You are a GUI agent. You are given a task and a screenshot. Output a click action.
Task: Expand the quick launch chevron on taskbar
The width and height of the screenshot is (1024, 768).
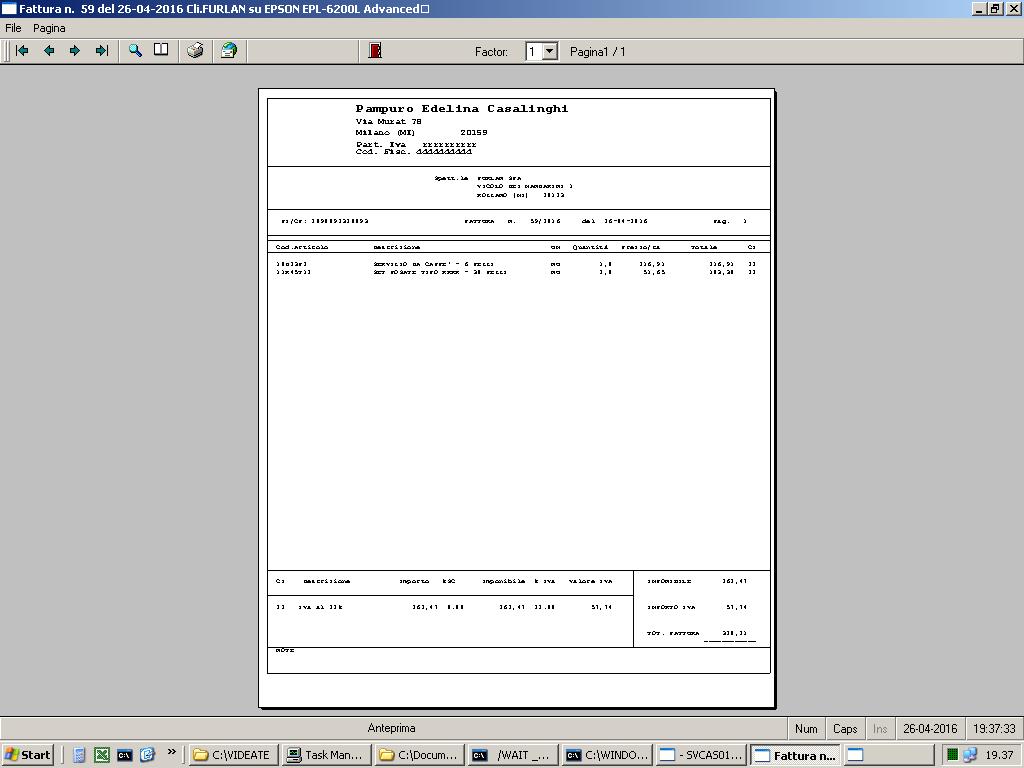point(172,753)
